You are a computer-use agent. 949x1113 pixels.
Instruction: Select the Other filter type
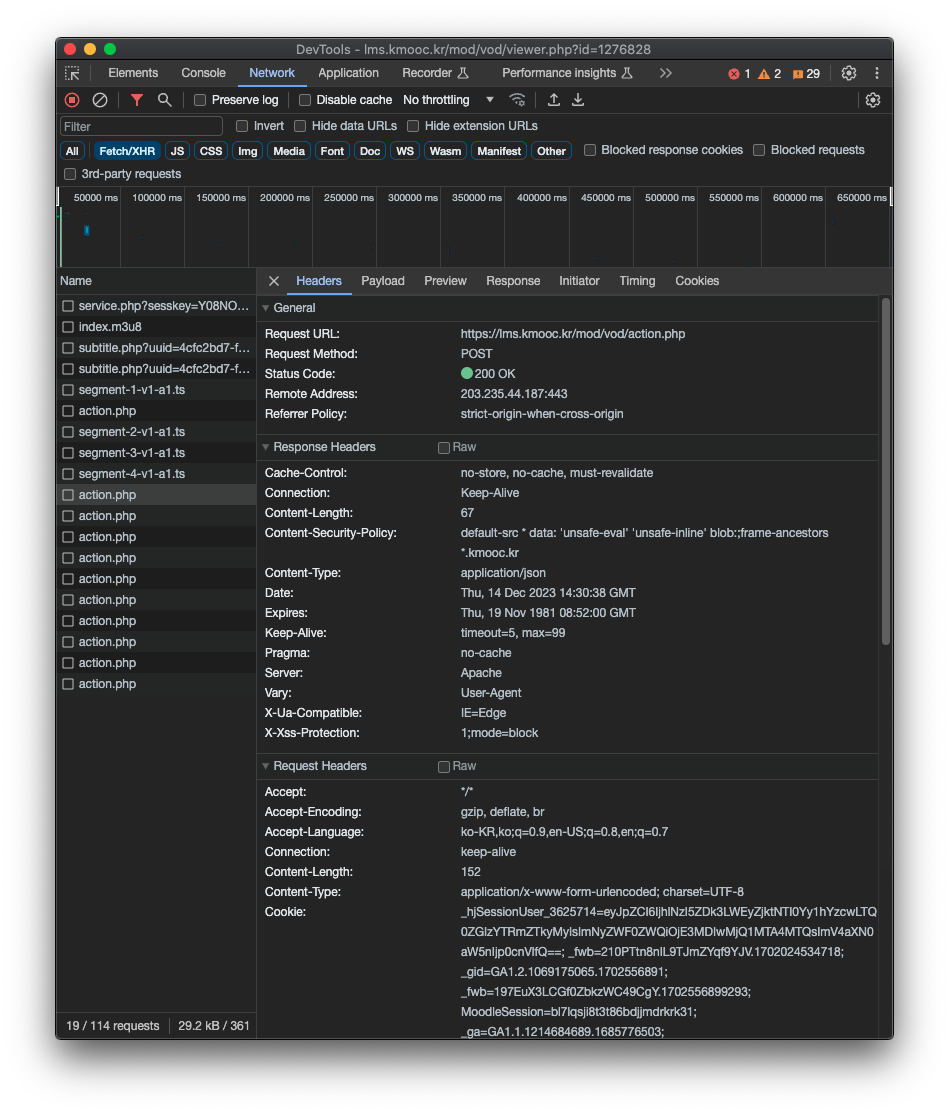[x=552, y=151]
